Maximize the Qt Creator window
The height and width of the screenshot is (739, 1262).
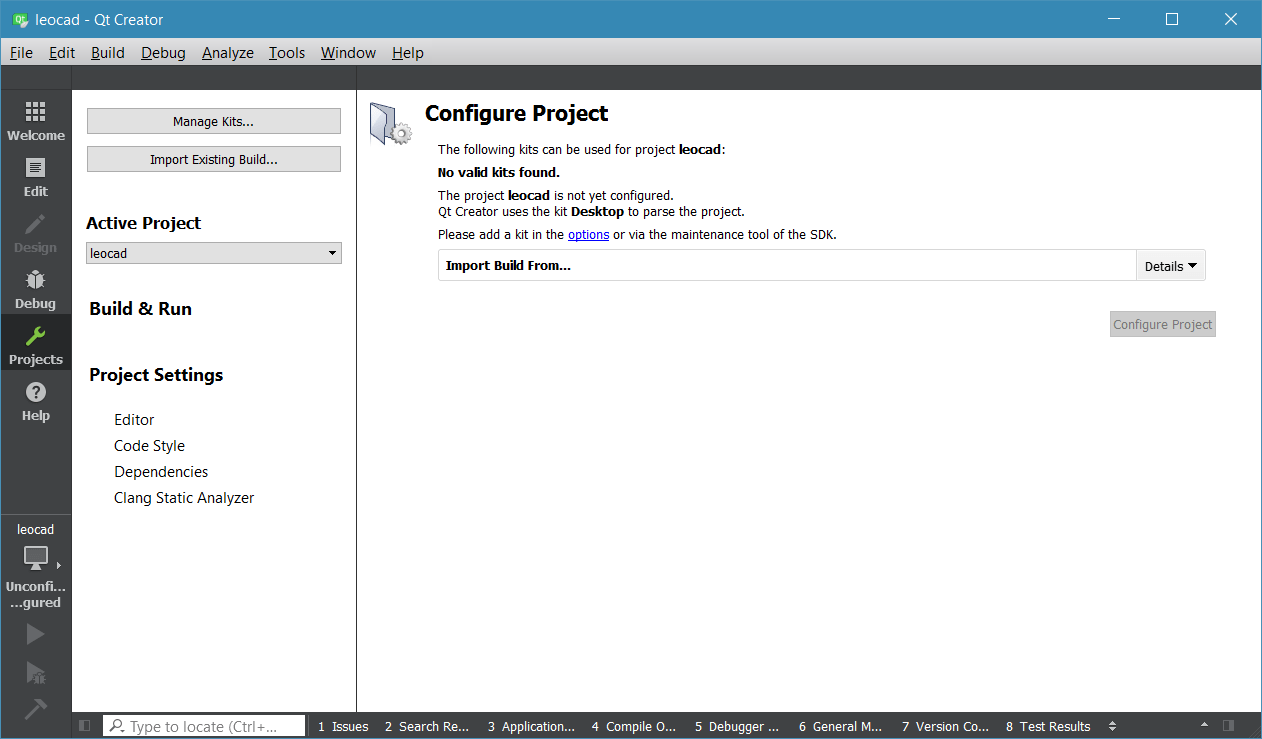[1172, 19]
